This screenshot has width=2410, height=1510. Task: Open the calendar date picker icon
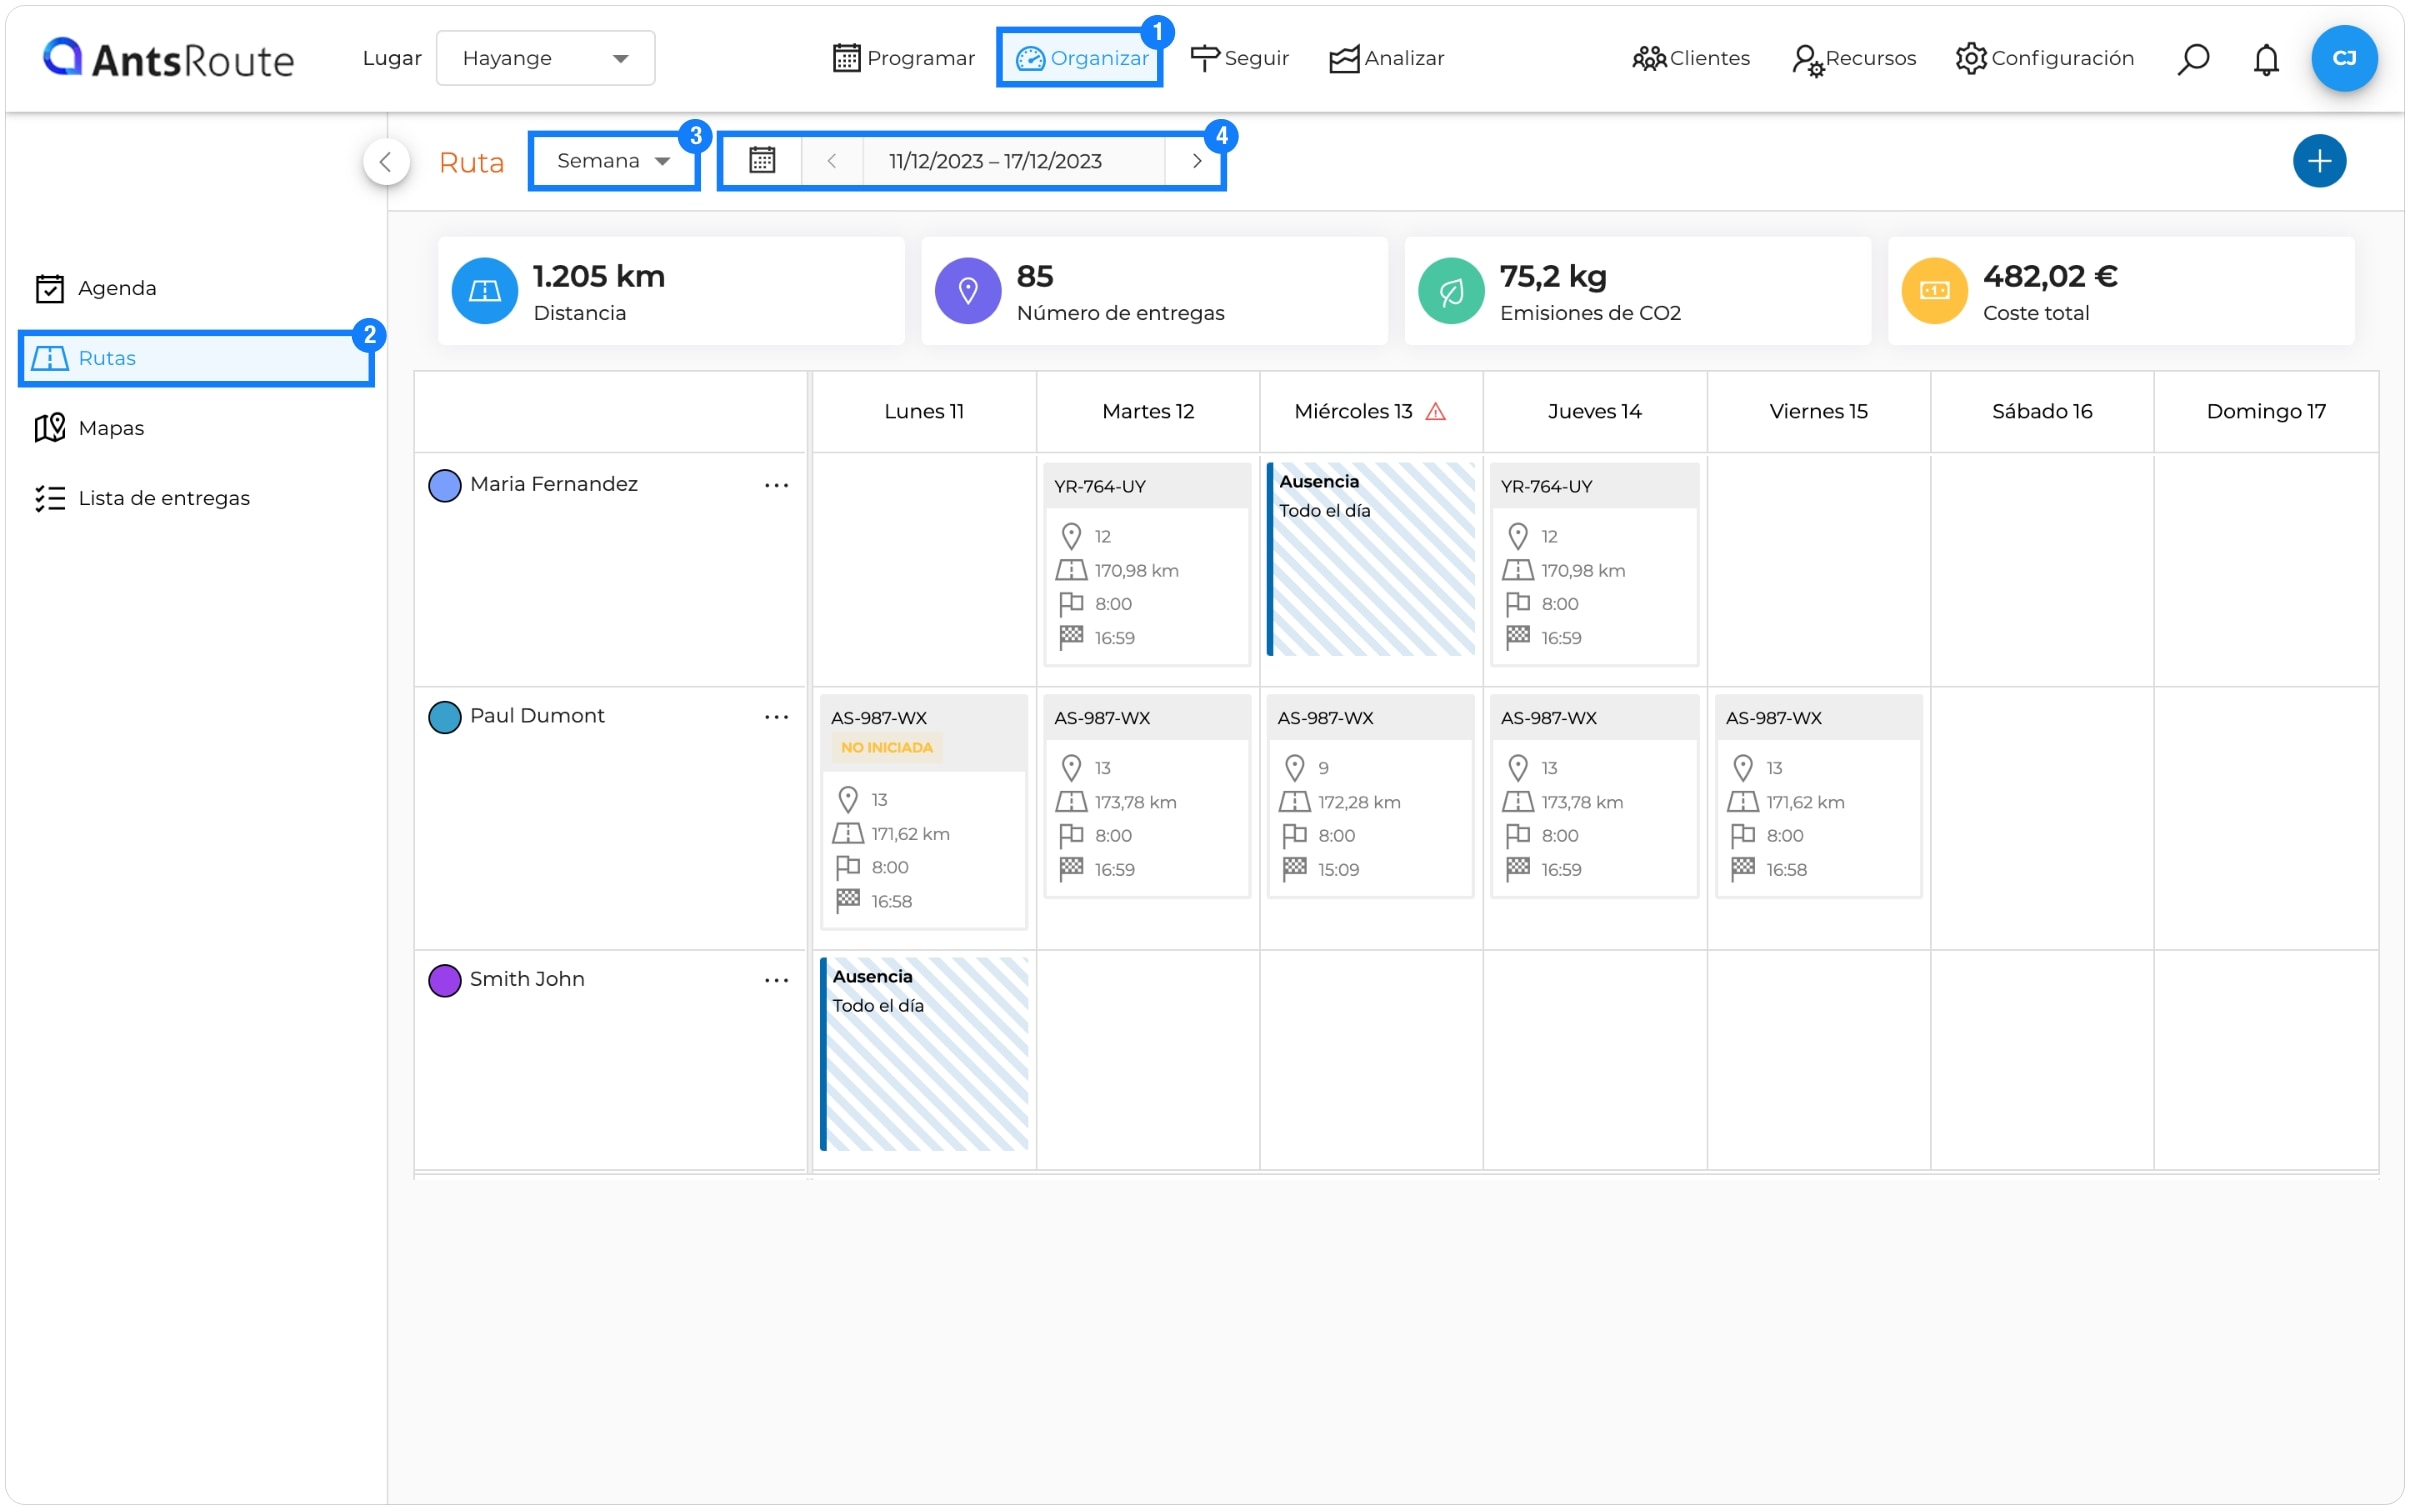[762, 160]
